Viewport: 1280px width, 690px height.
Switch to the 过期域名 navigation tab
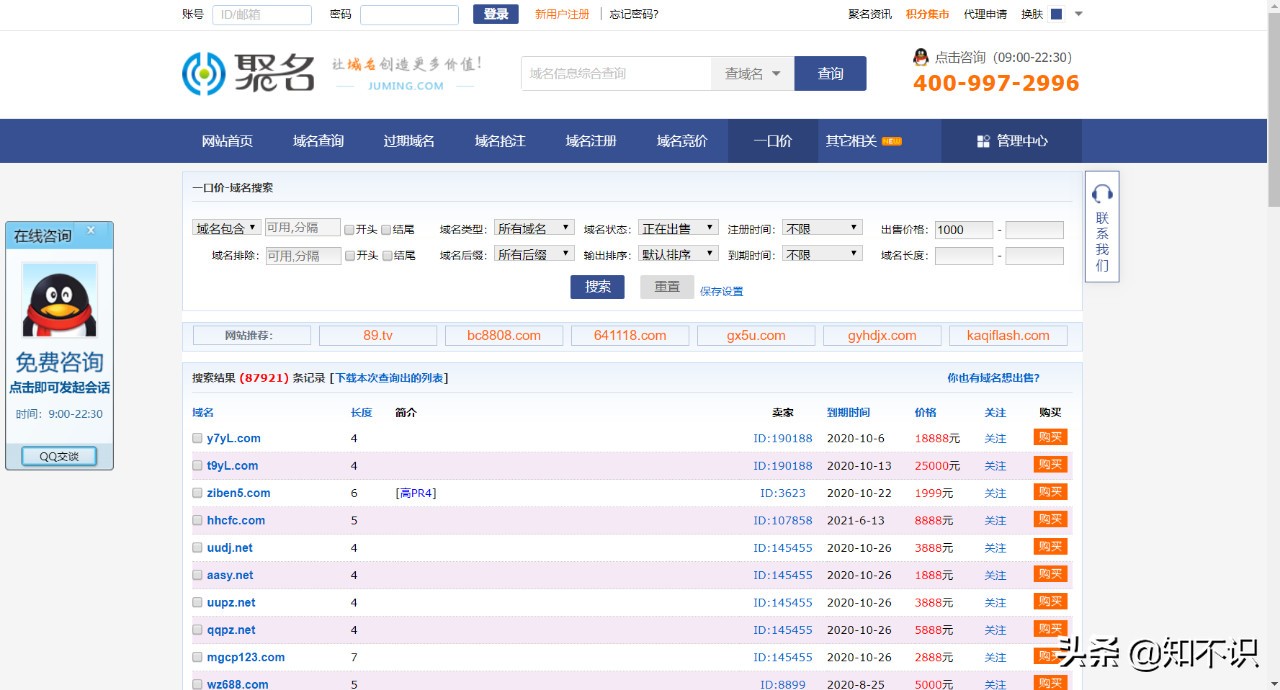[408, 140]
